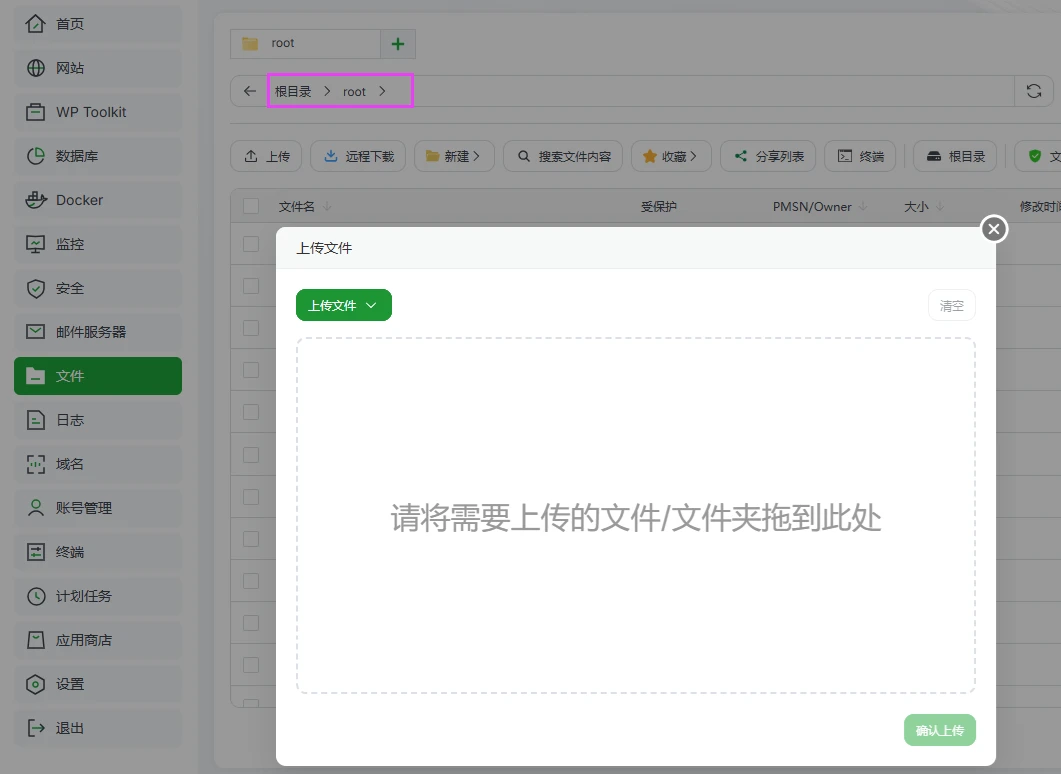Screen dimensions: 1061x774
Task: Refresh file list icon
Action: coord(1034,91)
